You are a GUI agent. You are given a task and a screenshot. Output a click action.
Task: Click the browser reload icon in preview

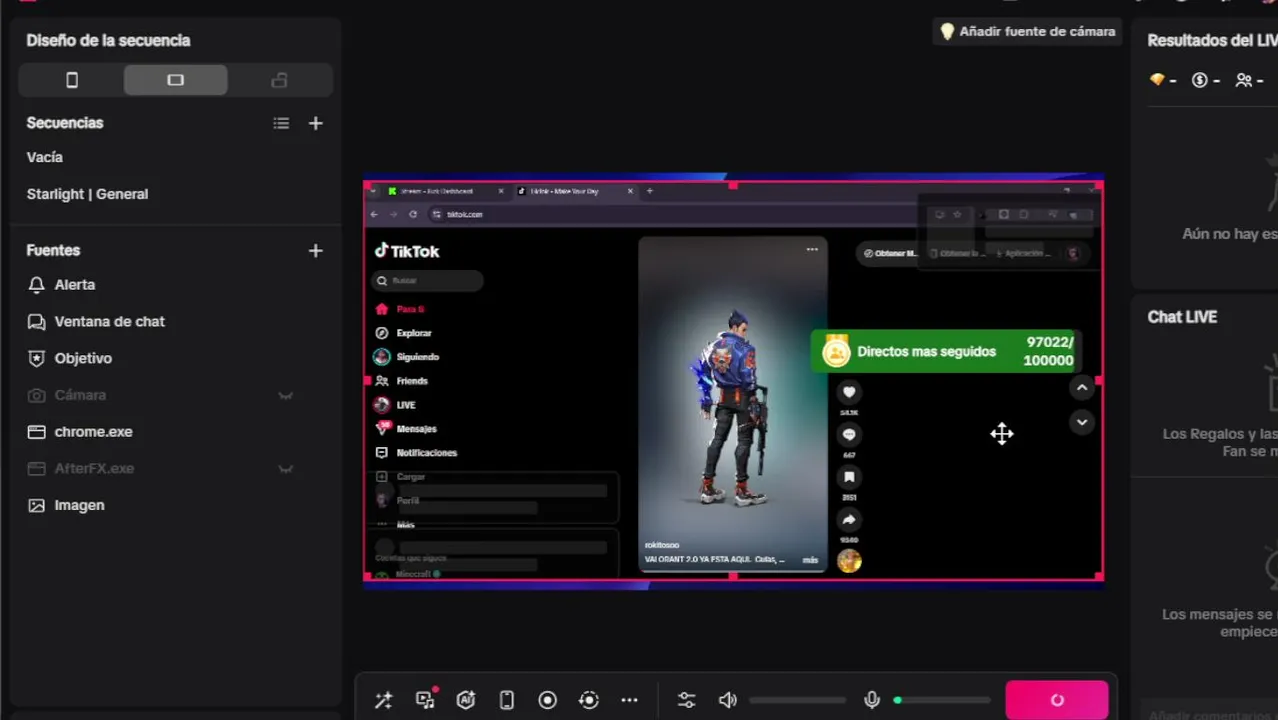coord(413,215)
